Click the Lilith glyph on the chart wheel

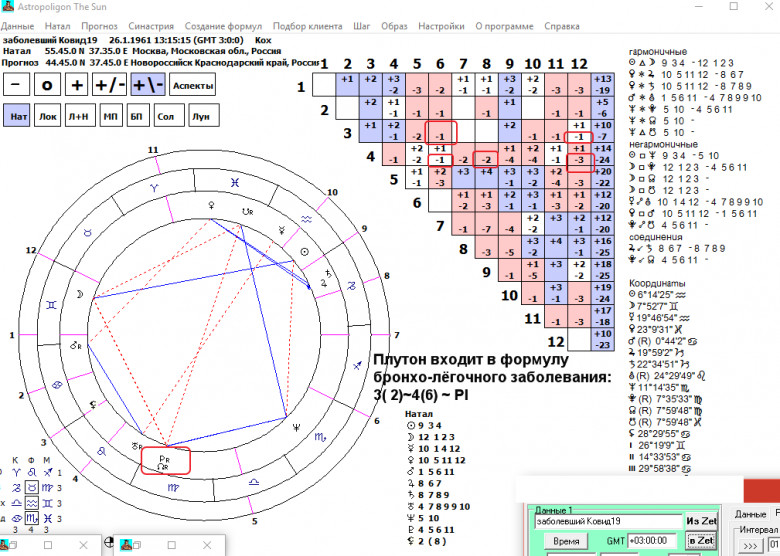point(93,404)
